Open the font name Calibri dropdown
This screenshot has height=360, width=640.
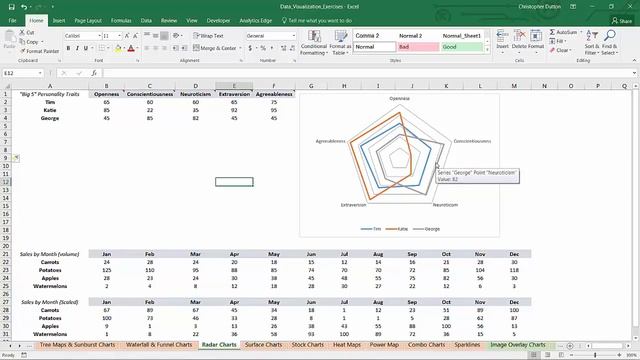pos(99,36)
